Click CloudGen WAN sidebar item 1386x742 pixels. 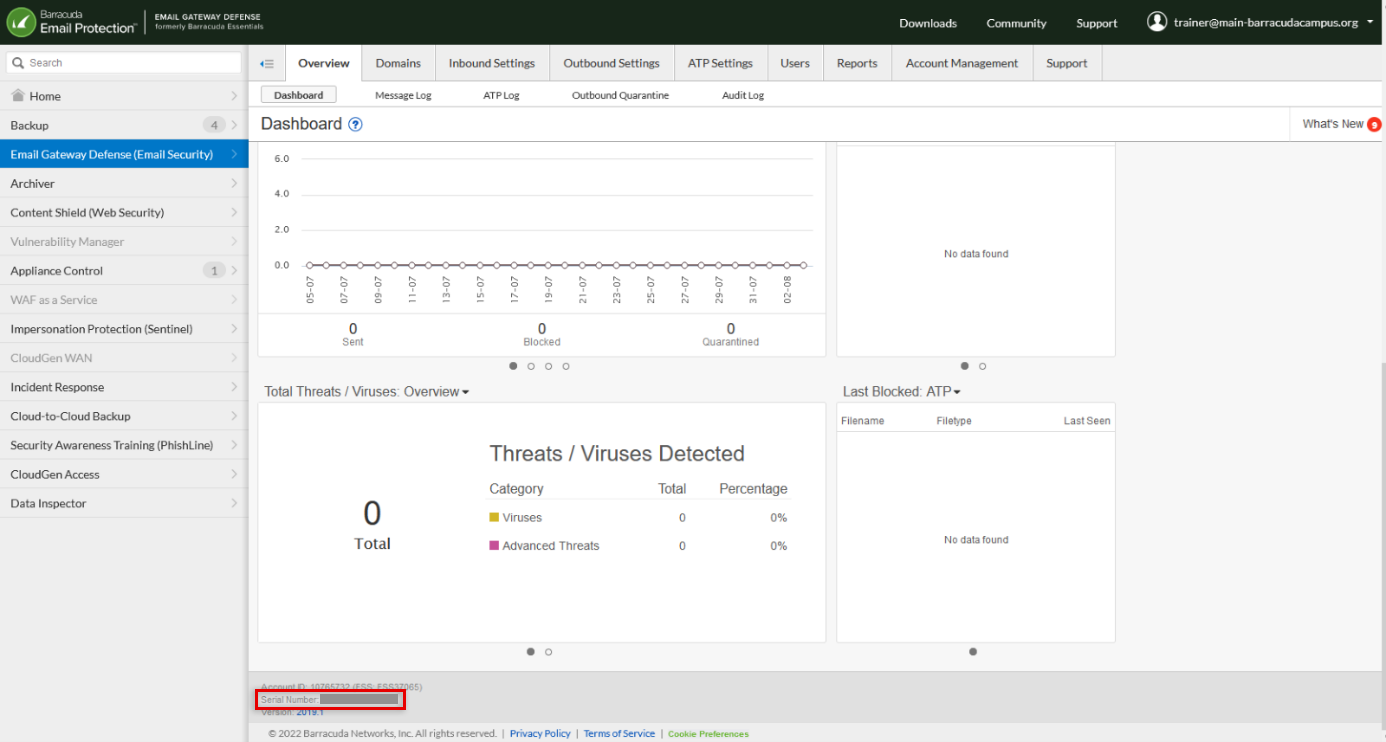pyautogui.click(x=124, y=358)
